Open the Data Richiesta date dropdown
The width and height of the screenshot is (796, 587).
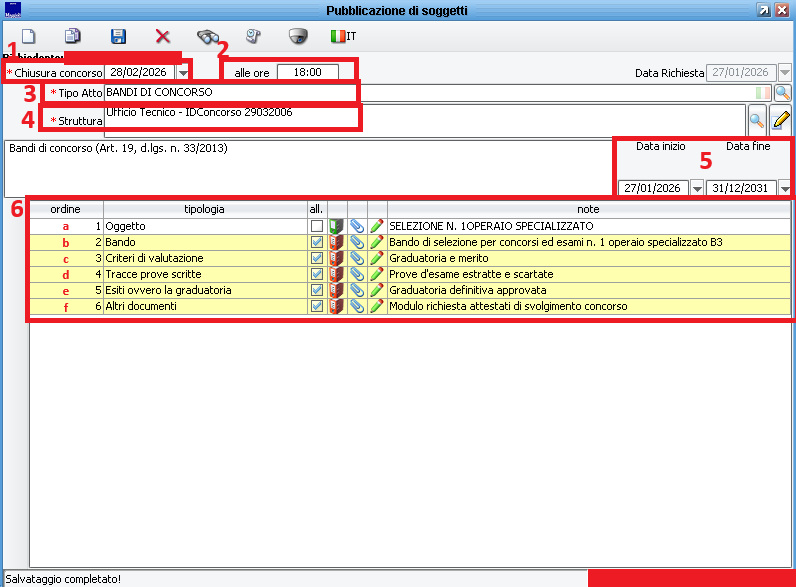tap(785, 73)
